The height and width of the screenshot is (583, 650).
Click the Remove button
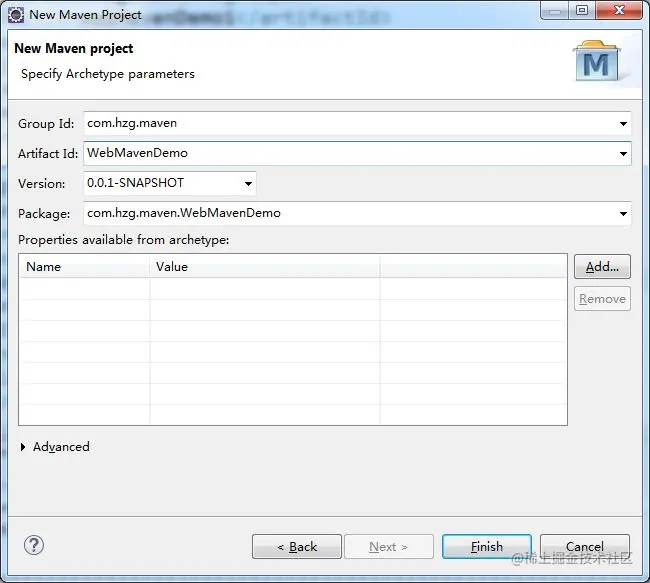pyautogui.click(x=602, y=299)
